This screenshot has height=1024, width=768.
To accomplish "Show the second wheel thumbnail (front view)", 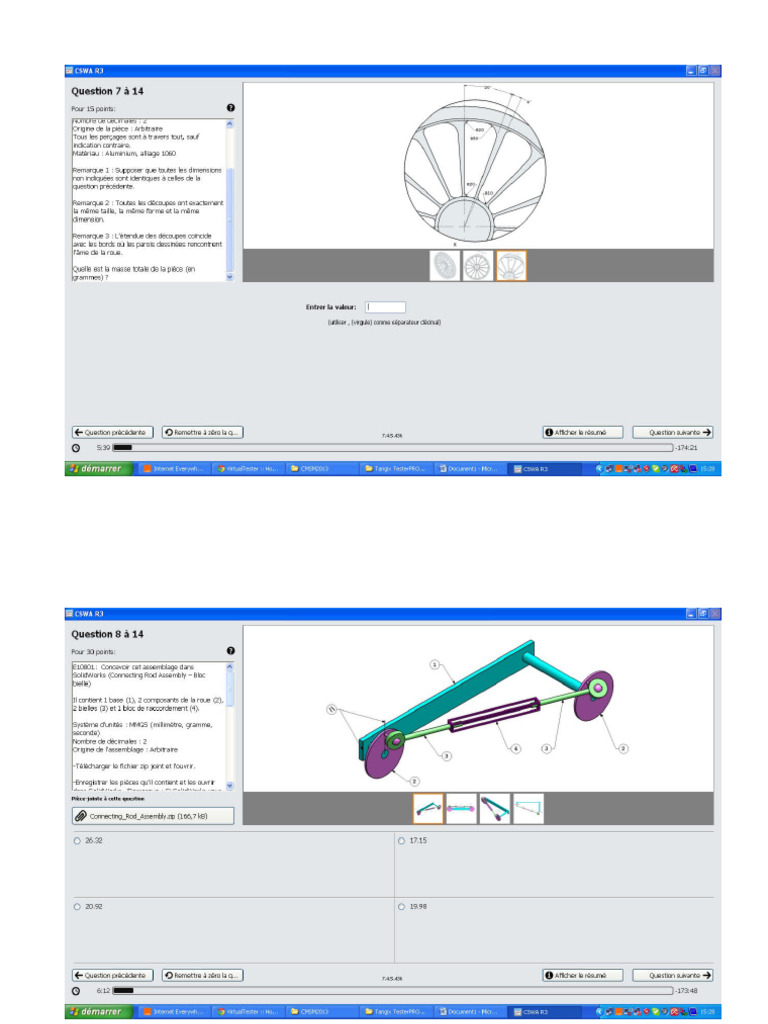I will [x=477, y=266].
